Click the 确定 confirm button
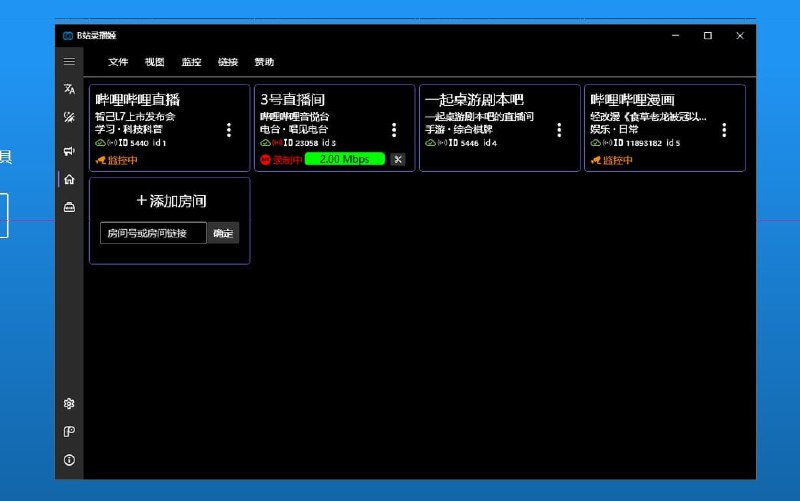The image size is (800, 501). coord(223,233)
